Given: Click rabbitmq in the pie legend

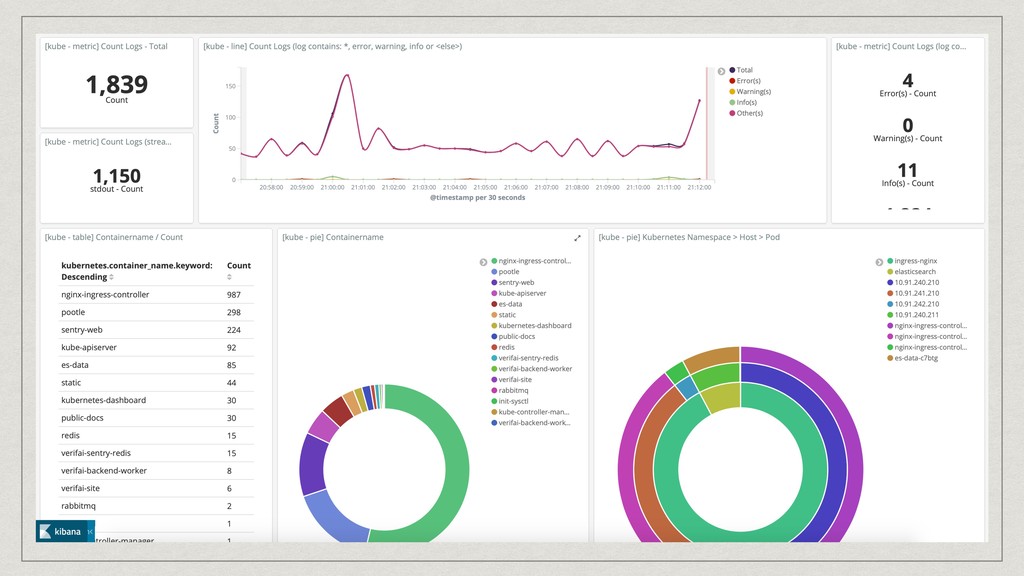Looking at the screenshot, I should click(513, 390).
